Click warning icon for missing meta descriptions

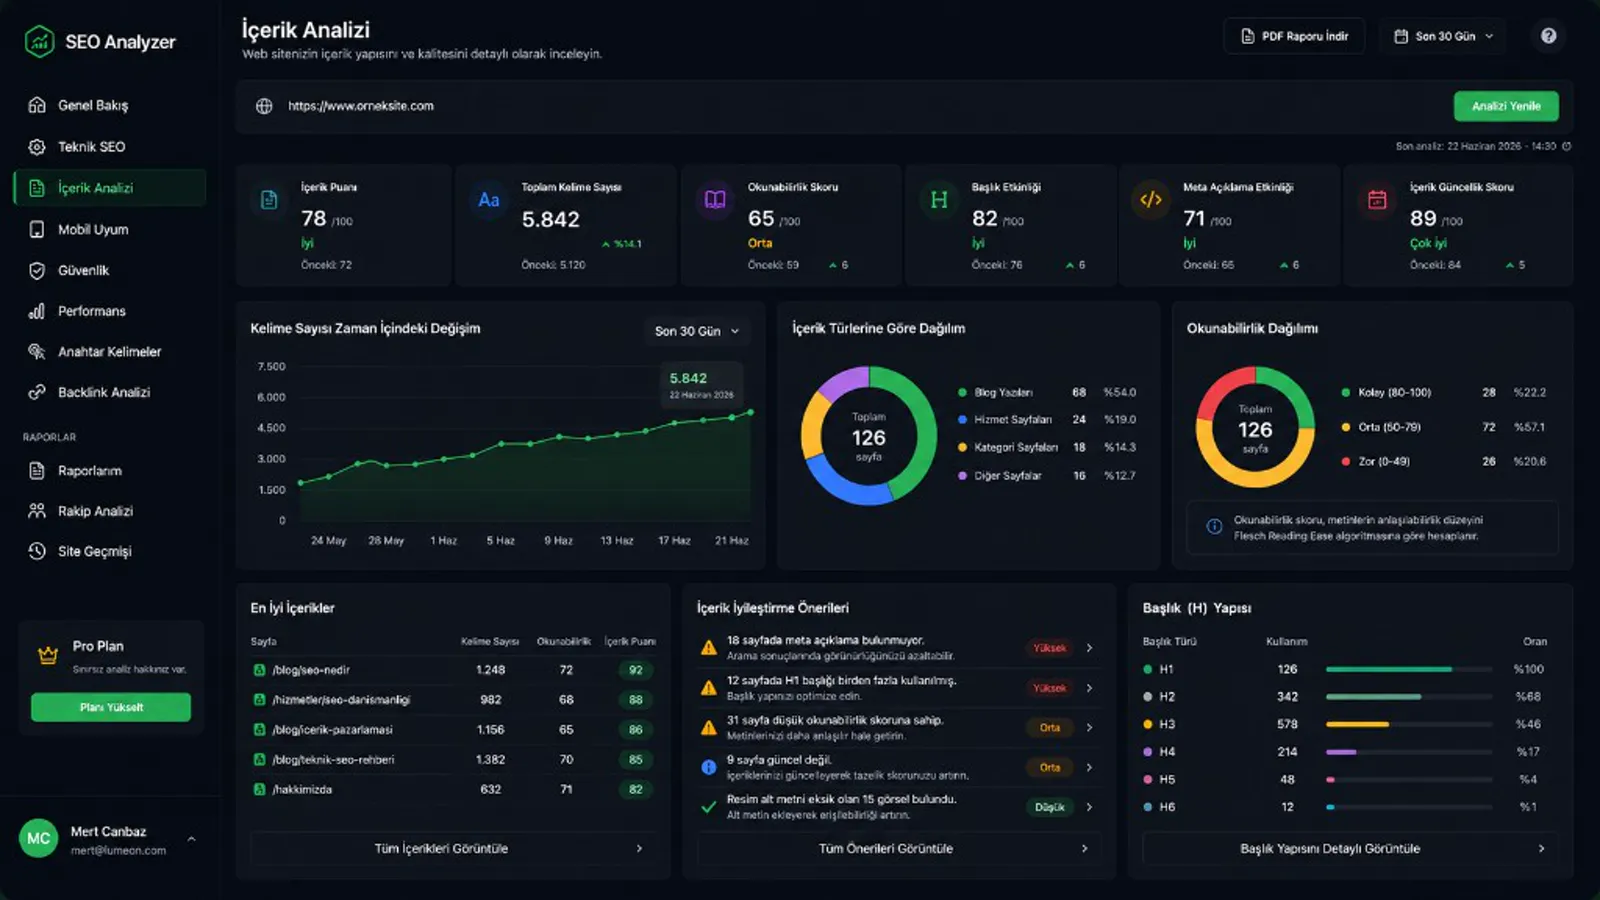(x=709, y=648)
